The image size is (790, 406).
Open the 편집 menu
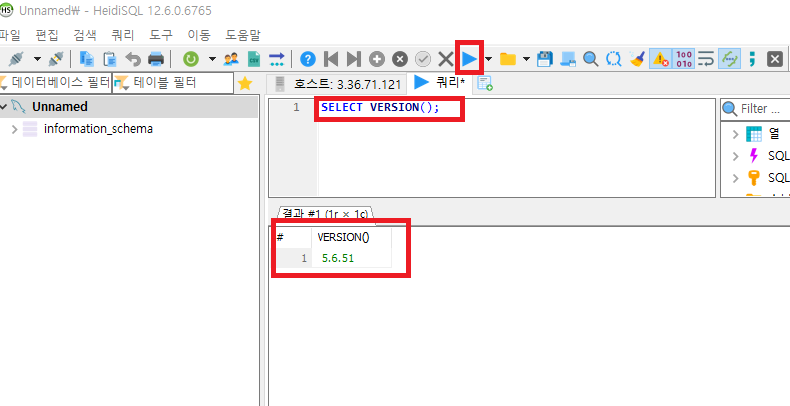(x=47, y=35)
